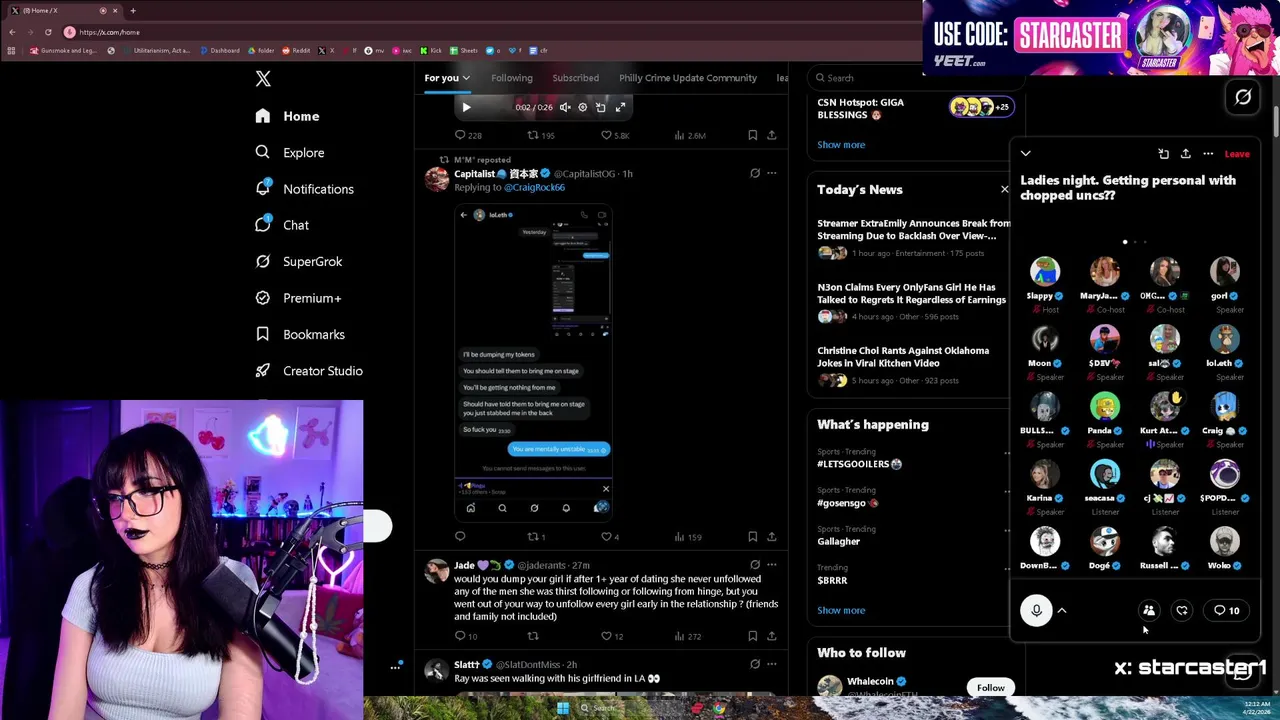Open the #LETSGOOILERS trending topic
Viewport: 1280px width, 720px height.
click(859, 464)
